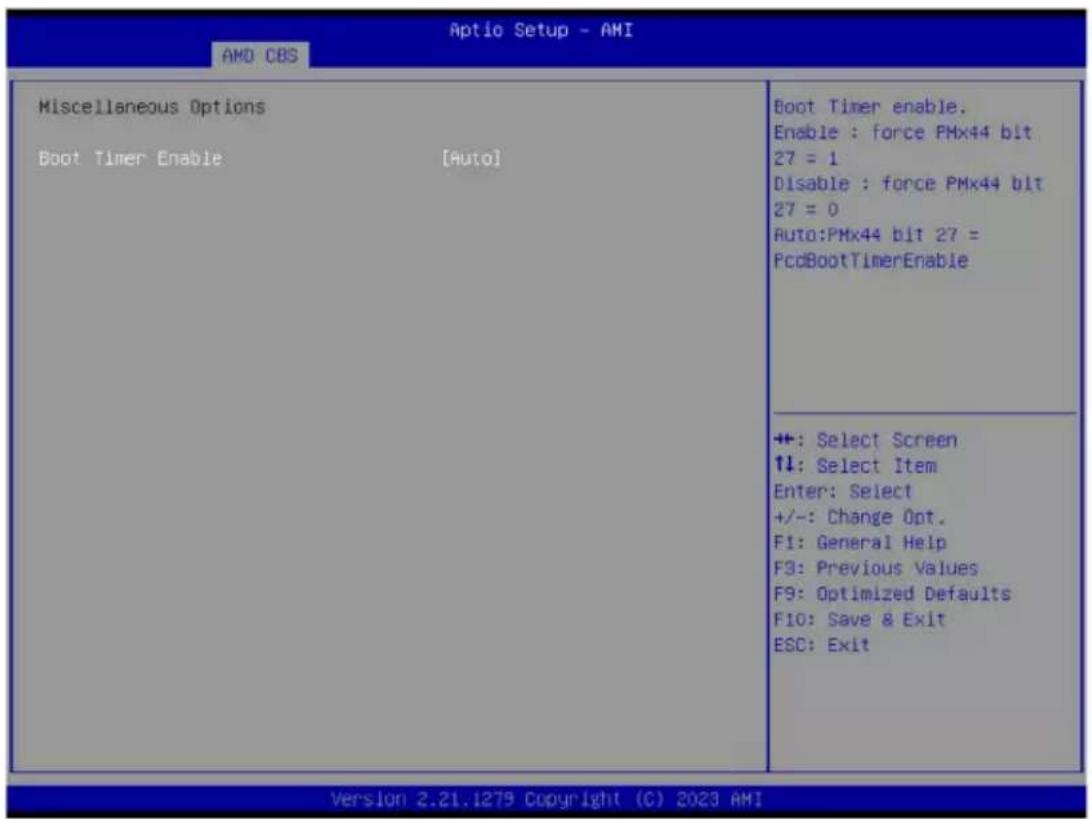Click the Aptio Setup - AMI title
The height and width of the screenshot is (820, 1092).
541,30
